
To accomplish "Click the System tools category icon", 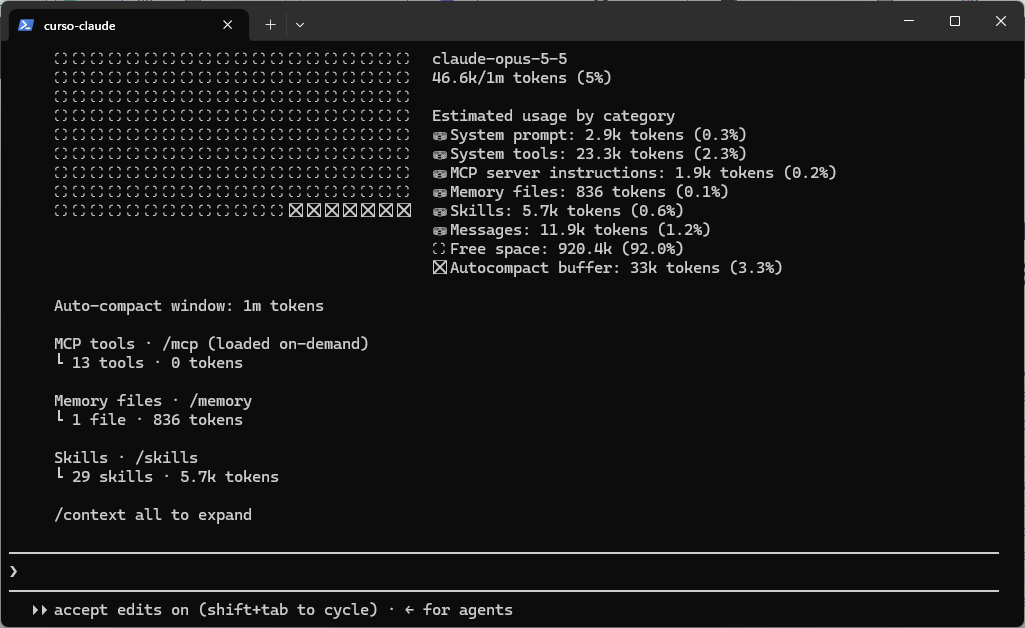I will pos(439,154).
